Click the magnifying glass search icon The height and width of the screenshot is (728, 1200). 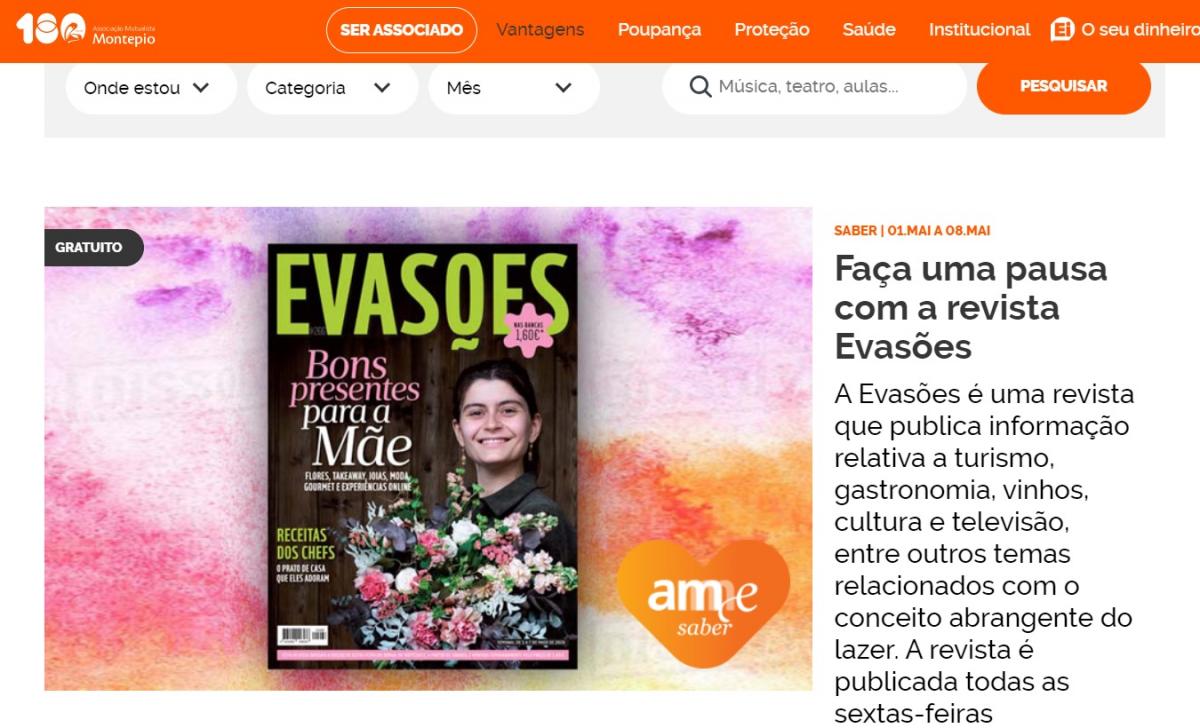(701, 87)
